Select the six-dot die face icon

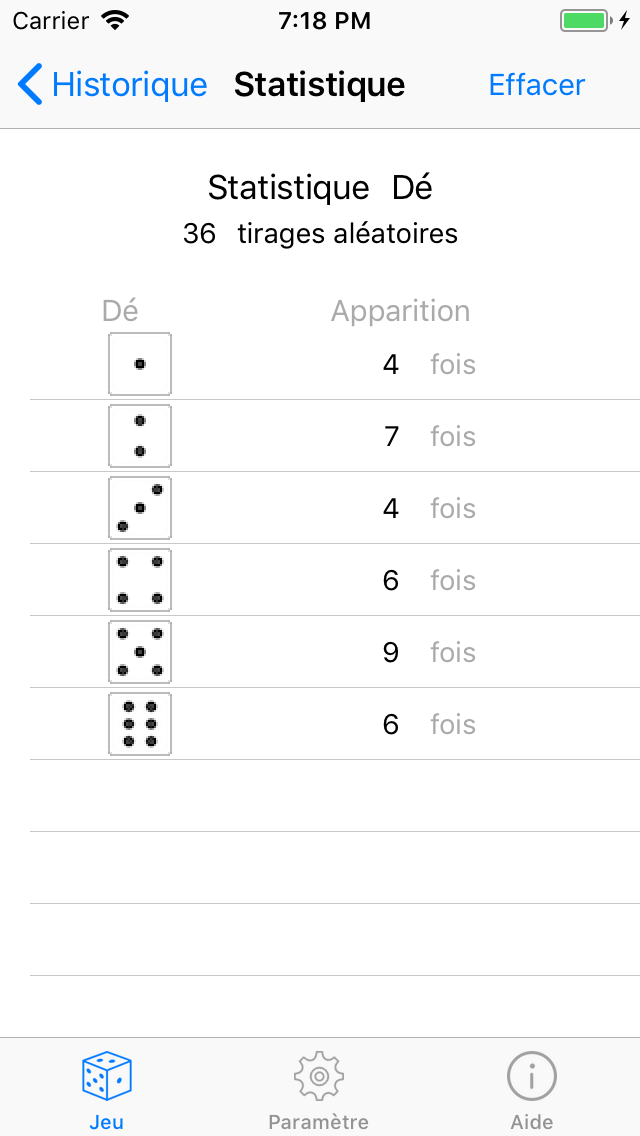point(140,724)
